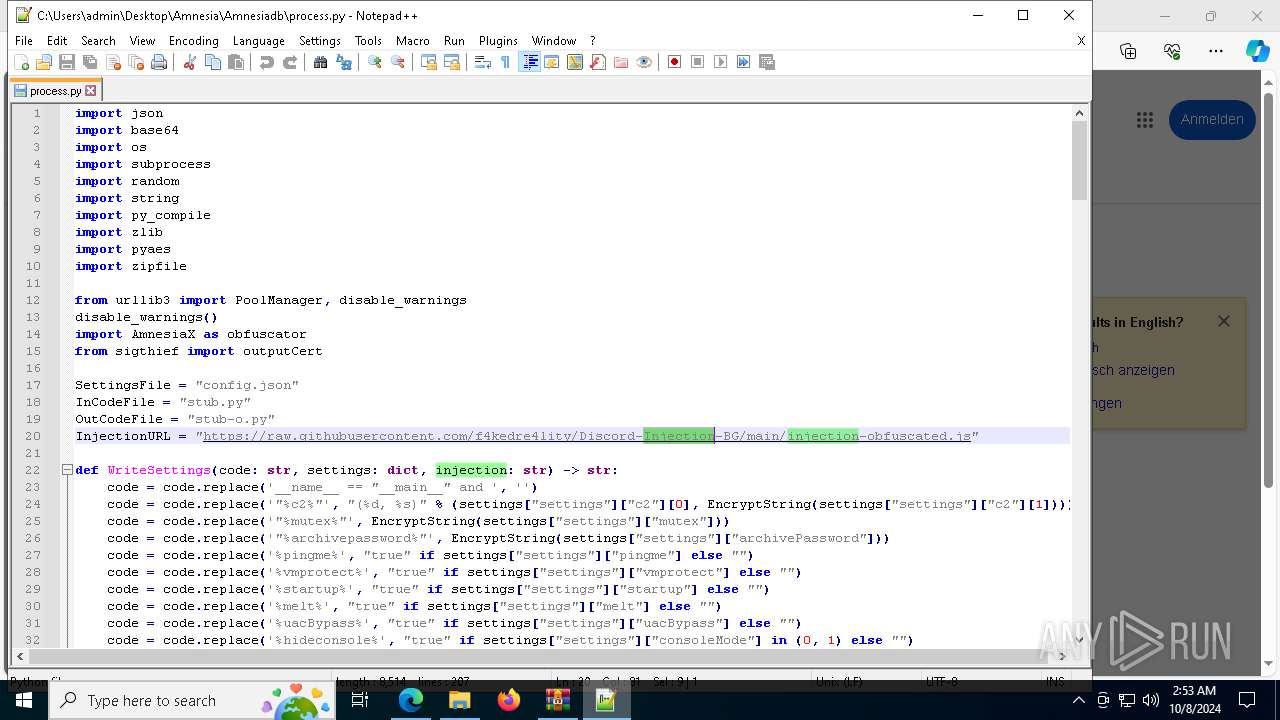Save the file with the Save icon
The image size is (1280, 720).
[67, 62]
